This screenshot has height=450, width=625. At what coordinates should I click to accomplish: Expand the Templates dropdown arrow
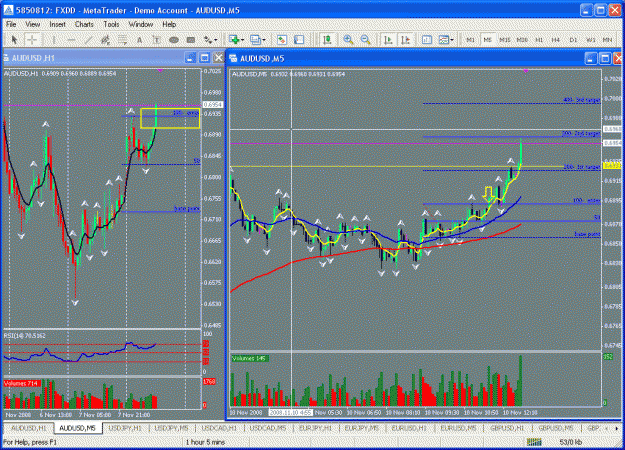click(x=452, y=40)
